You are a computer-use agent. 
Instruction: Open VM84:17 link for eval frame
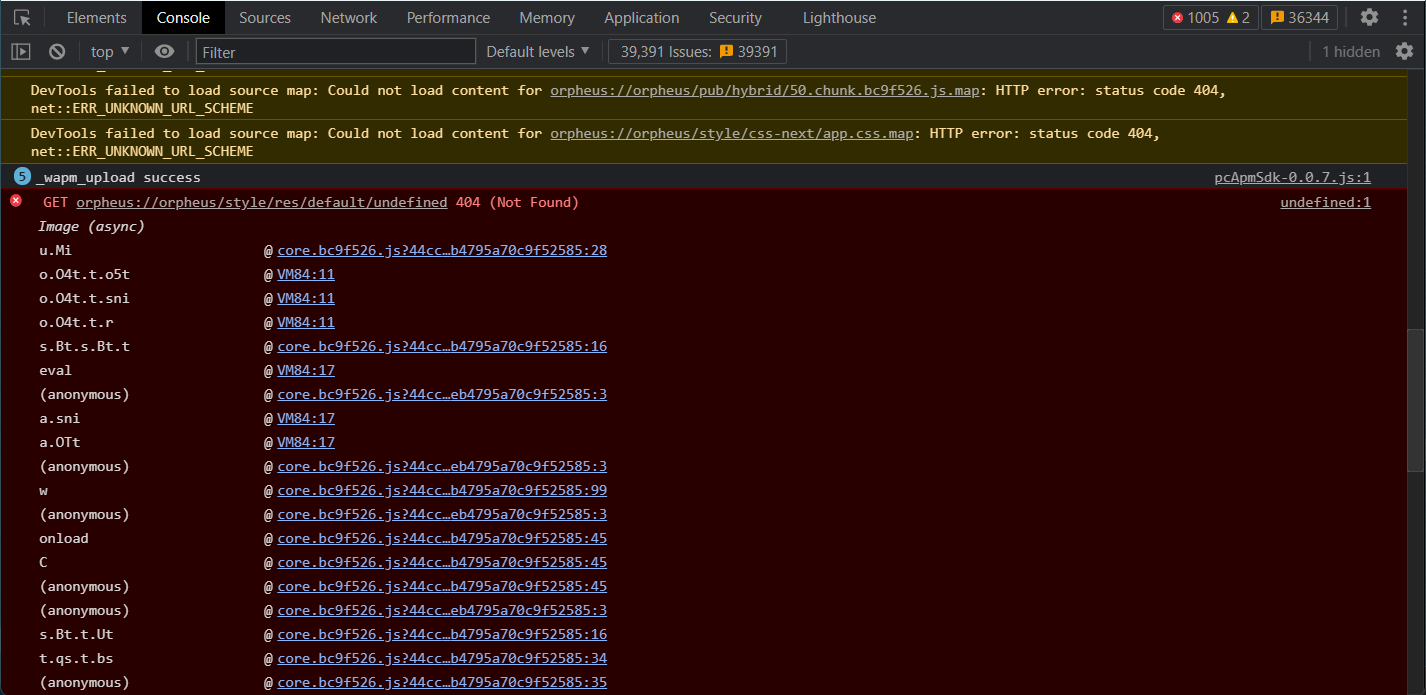tap(306, 370)
